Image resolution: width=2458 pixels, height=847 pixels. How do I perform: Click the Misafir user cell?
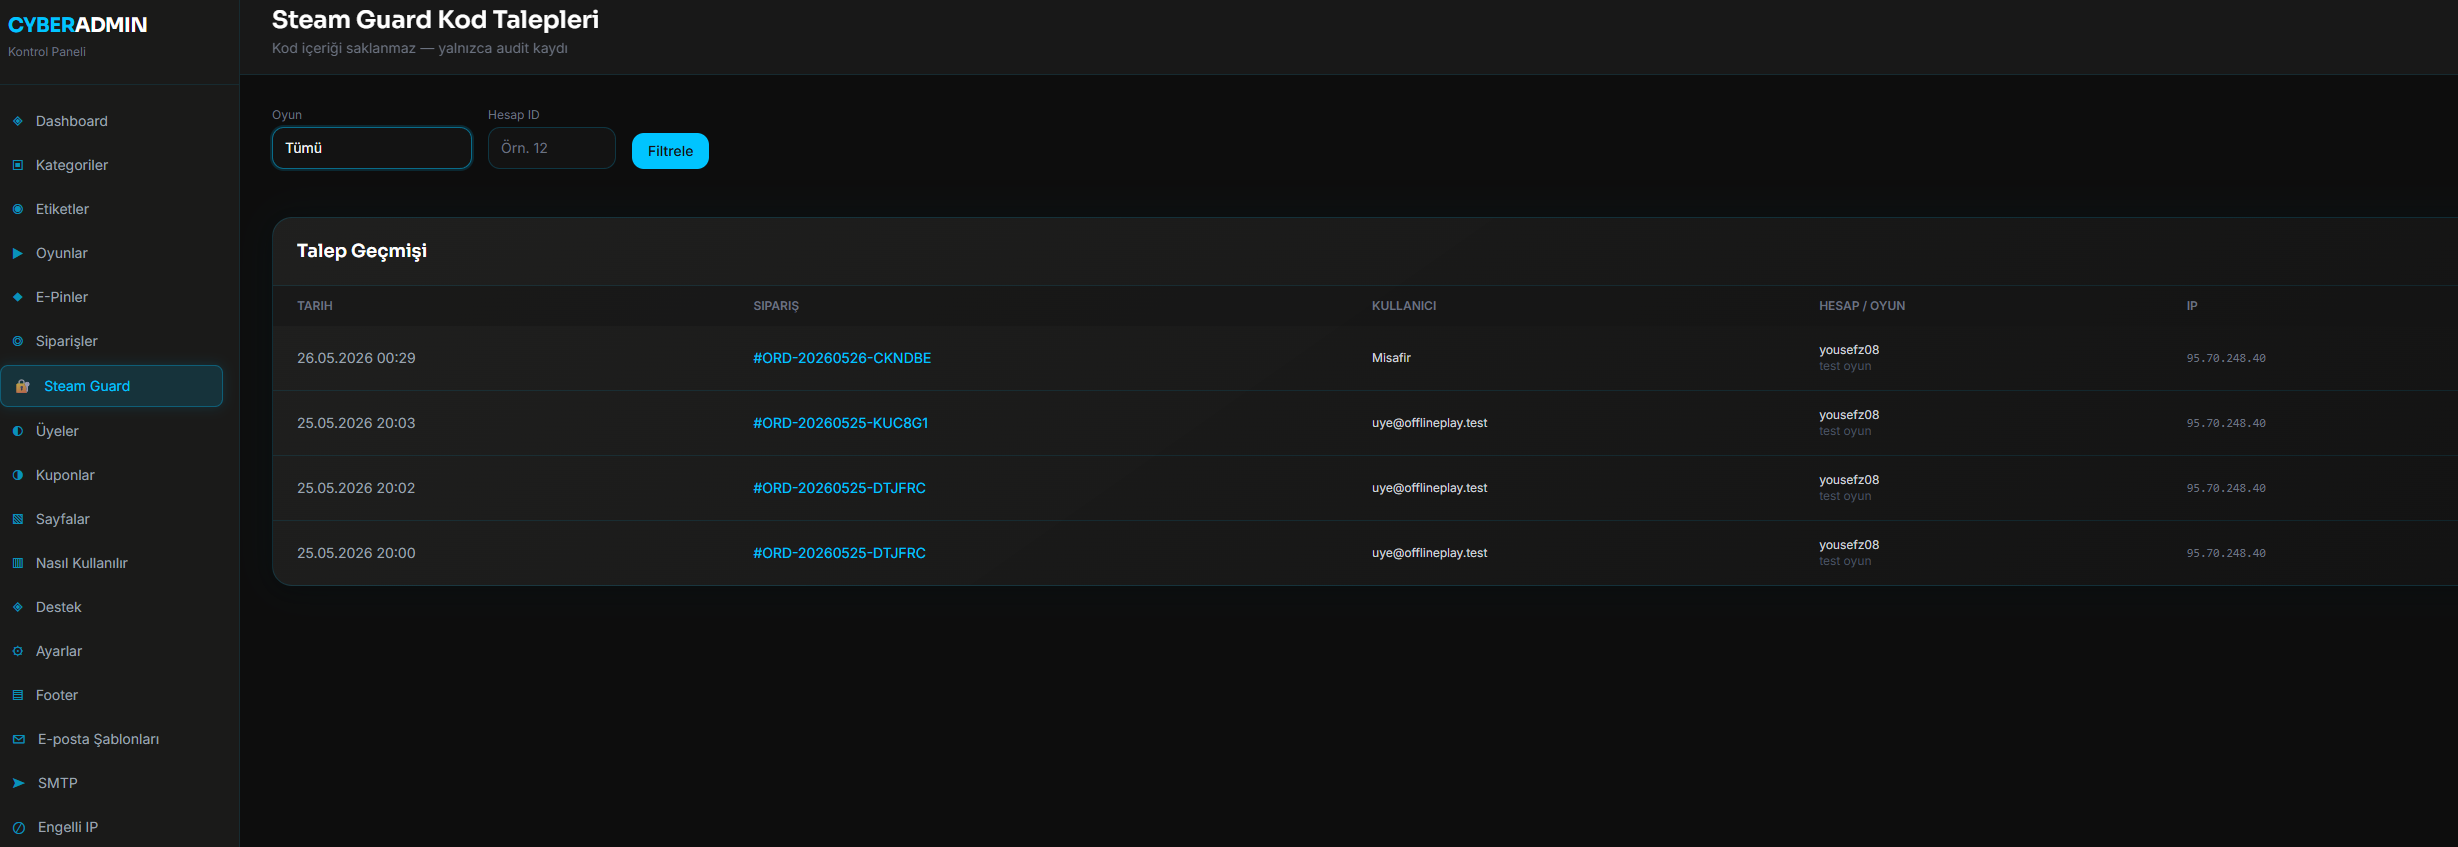tap(1391, 358)
